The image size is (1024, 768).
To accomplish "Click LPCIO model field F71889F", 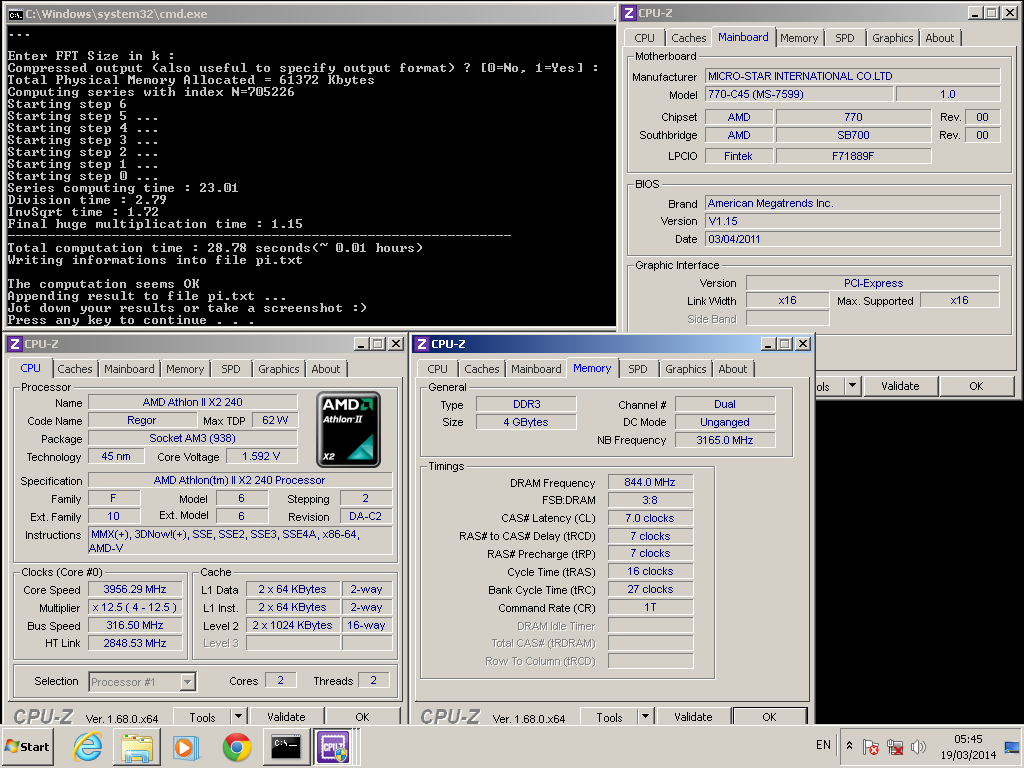I will [x=853, y=156].
